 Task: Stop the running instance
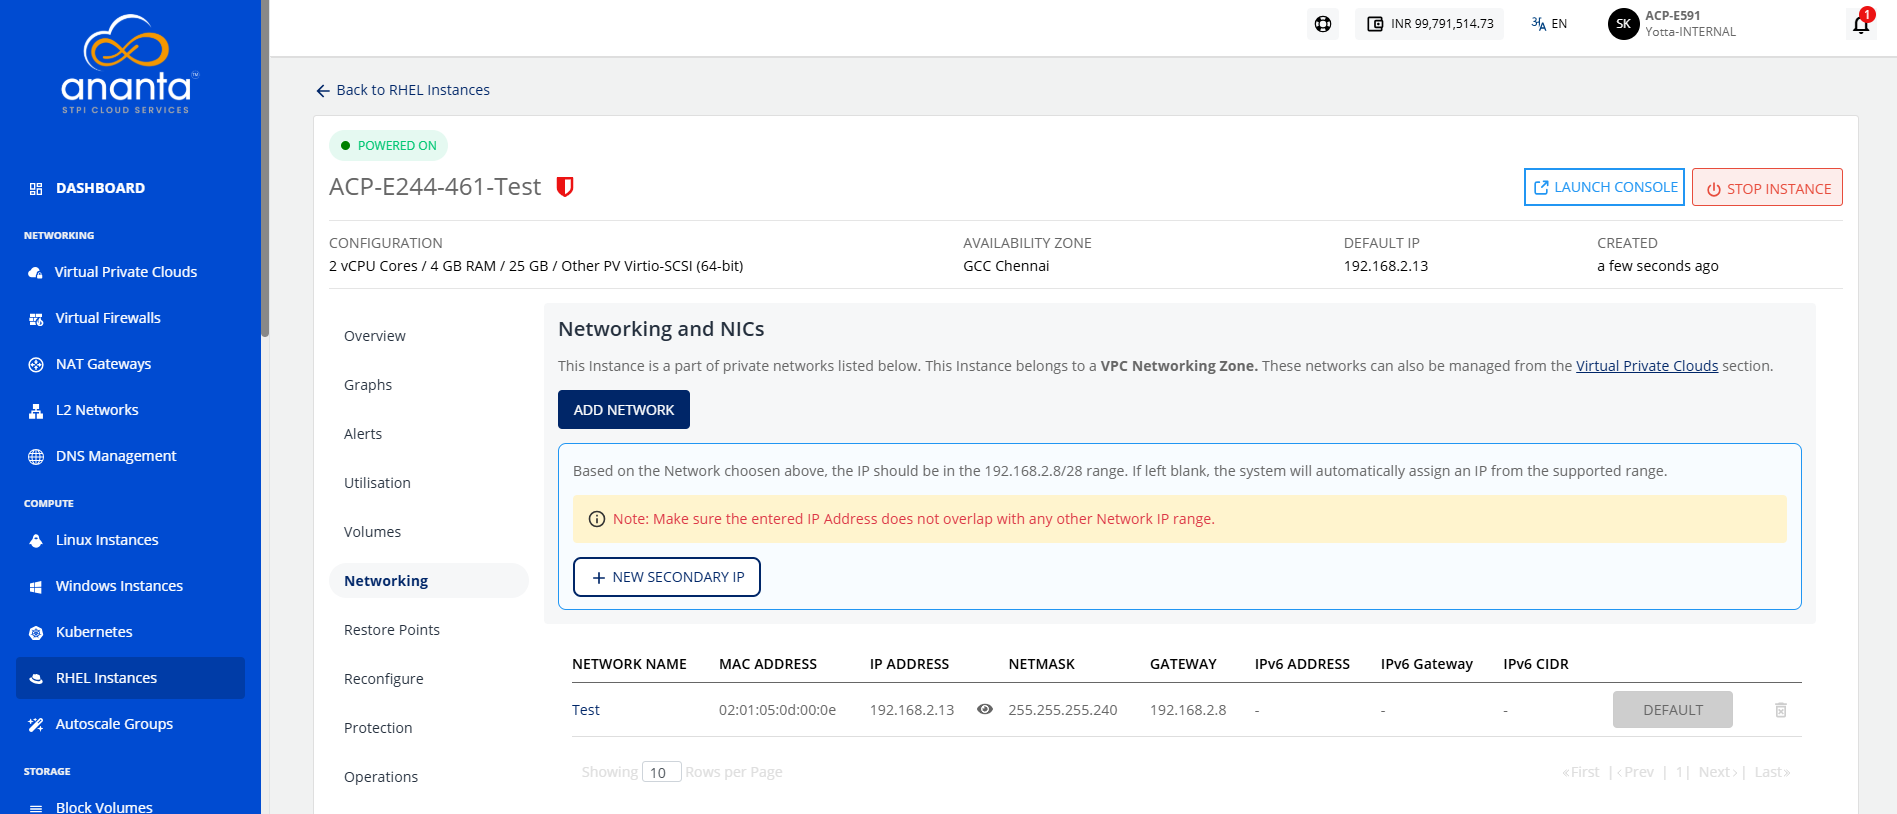coord(1767,188)
